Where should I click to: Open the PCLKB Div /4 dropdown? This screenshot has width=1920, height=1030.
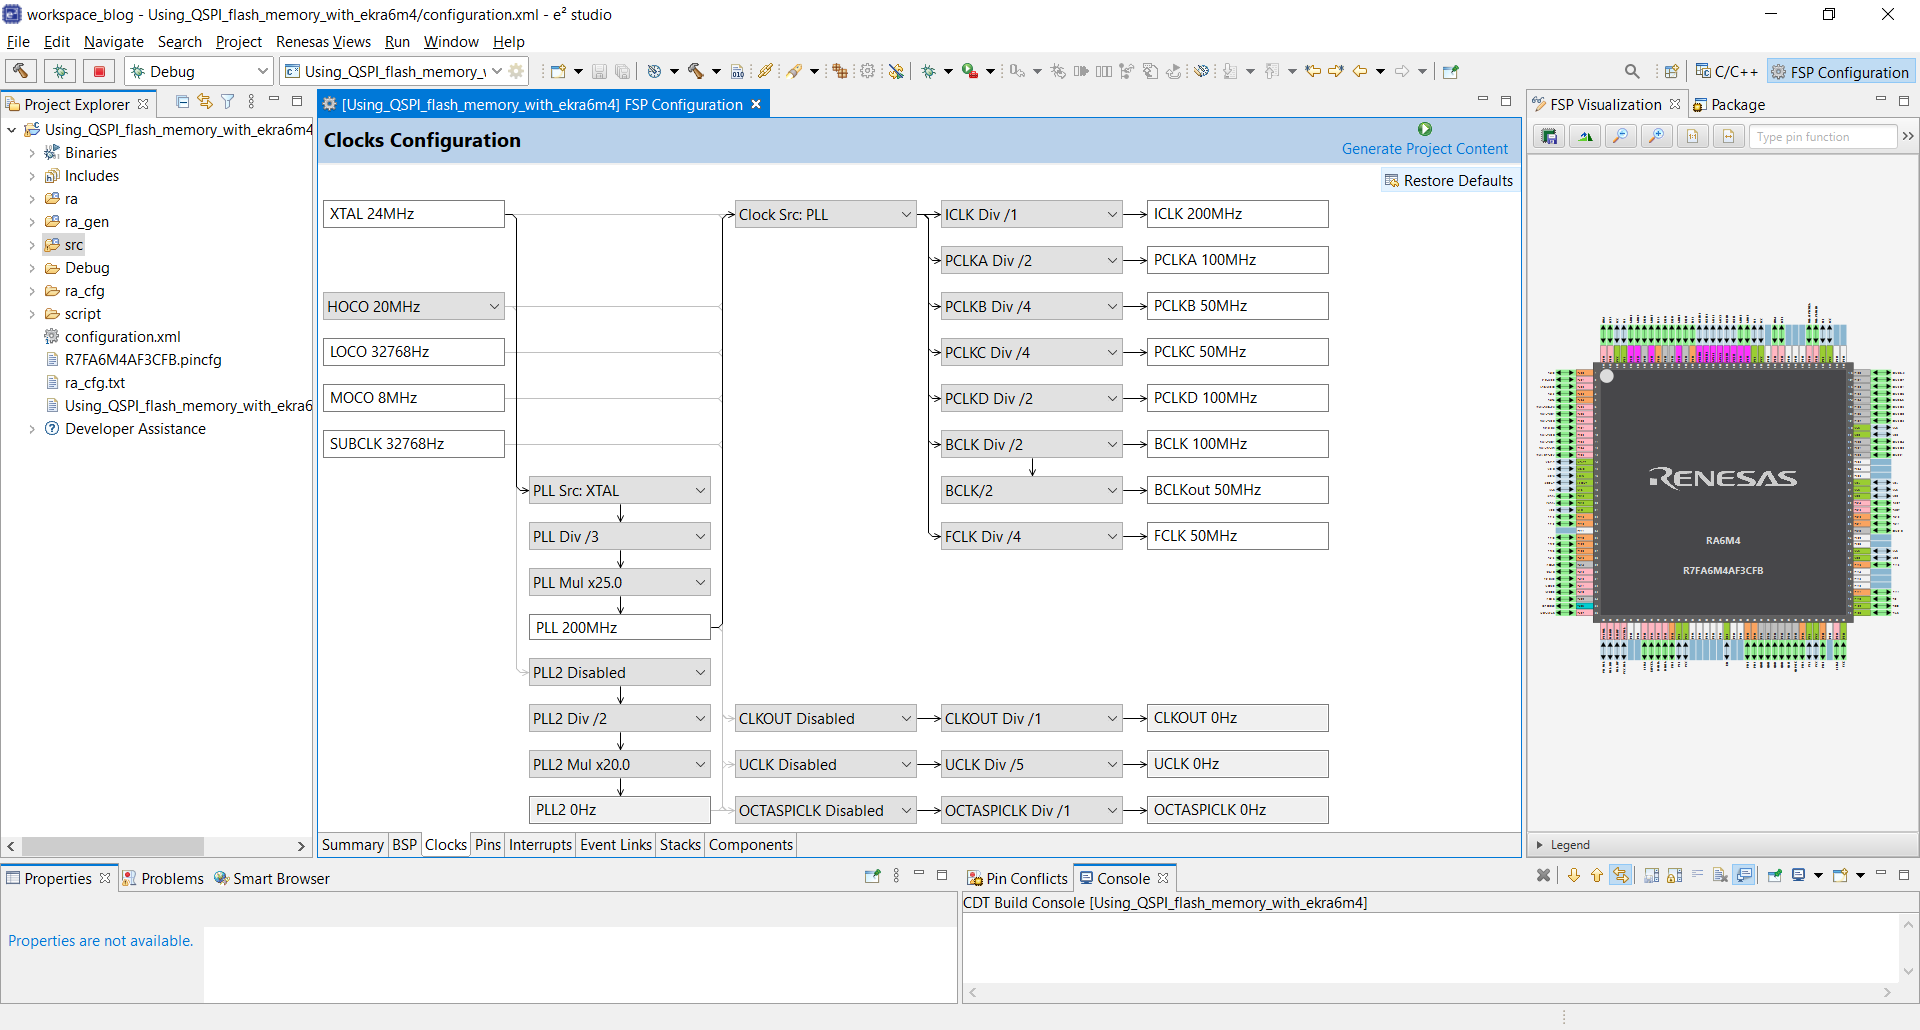pyautogui.click(x=1031, y=306)
